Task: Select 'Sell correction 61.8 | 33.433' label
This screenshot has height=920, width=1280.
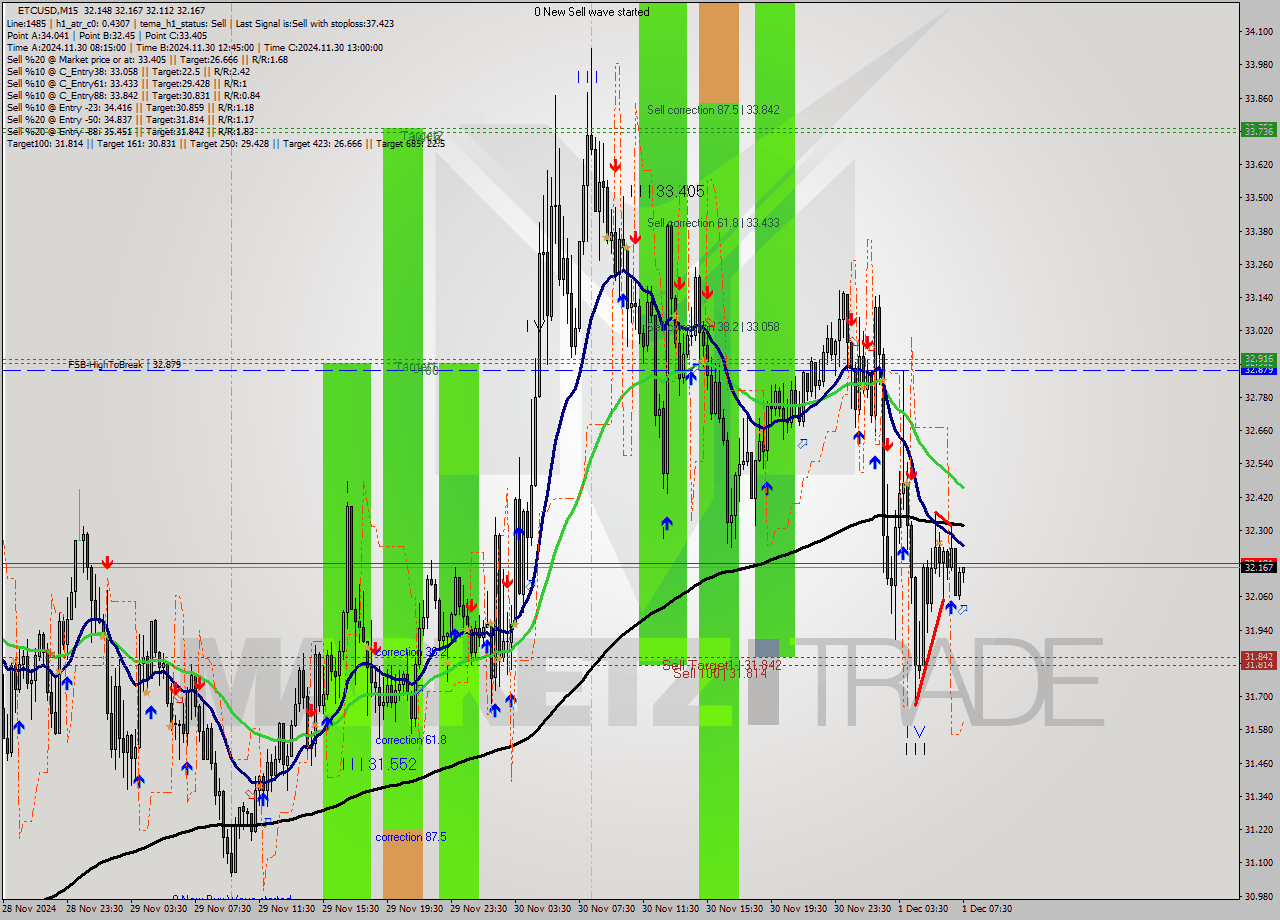Action: [x=713, y=223]
